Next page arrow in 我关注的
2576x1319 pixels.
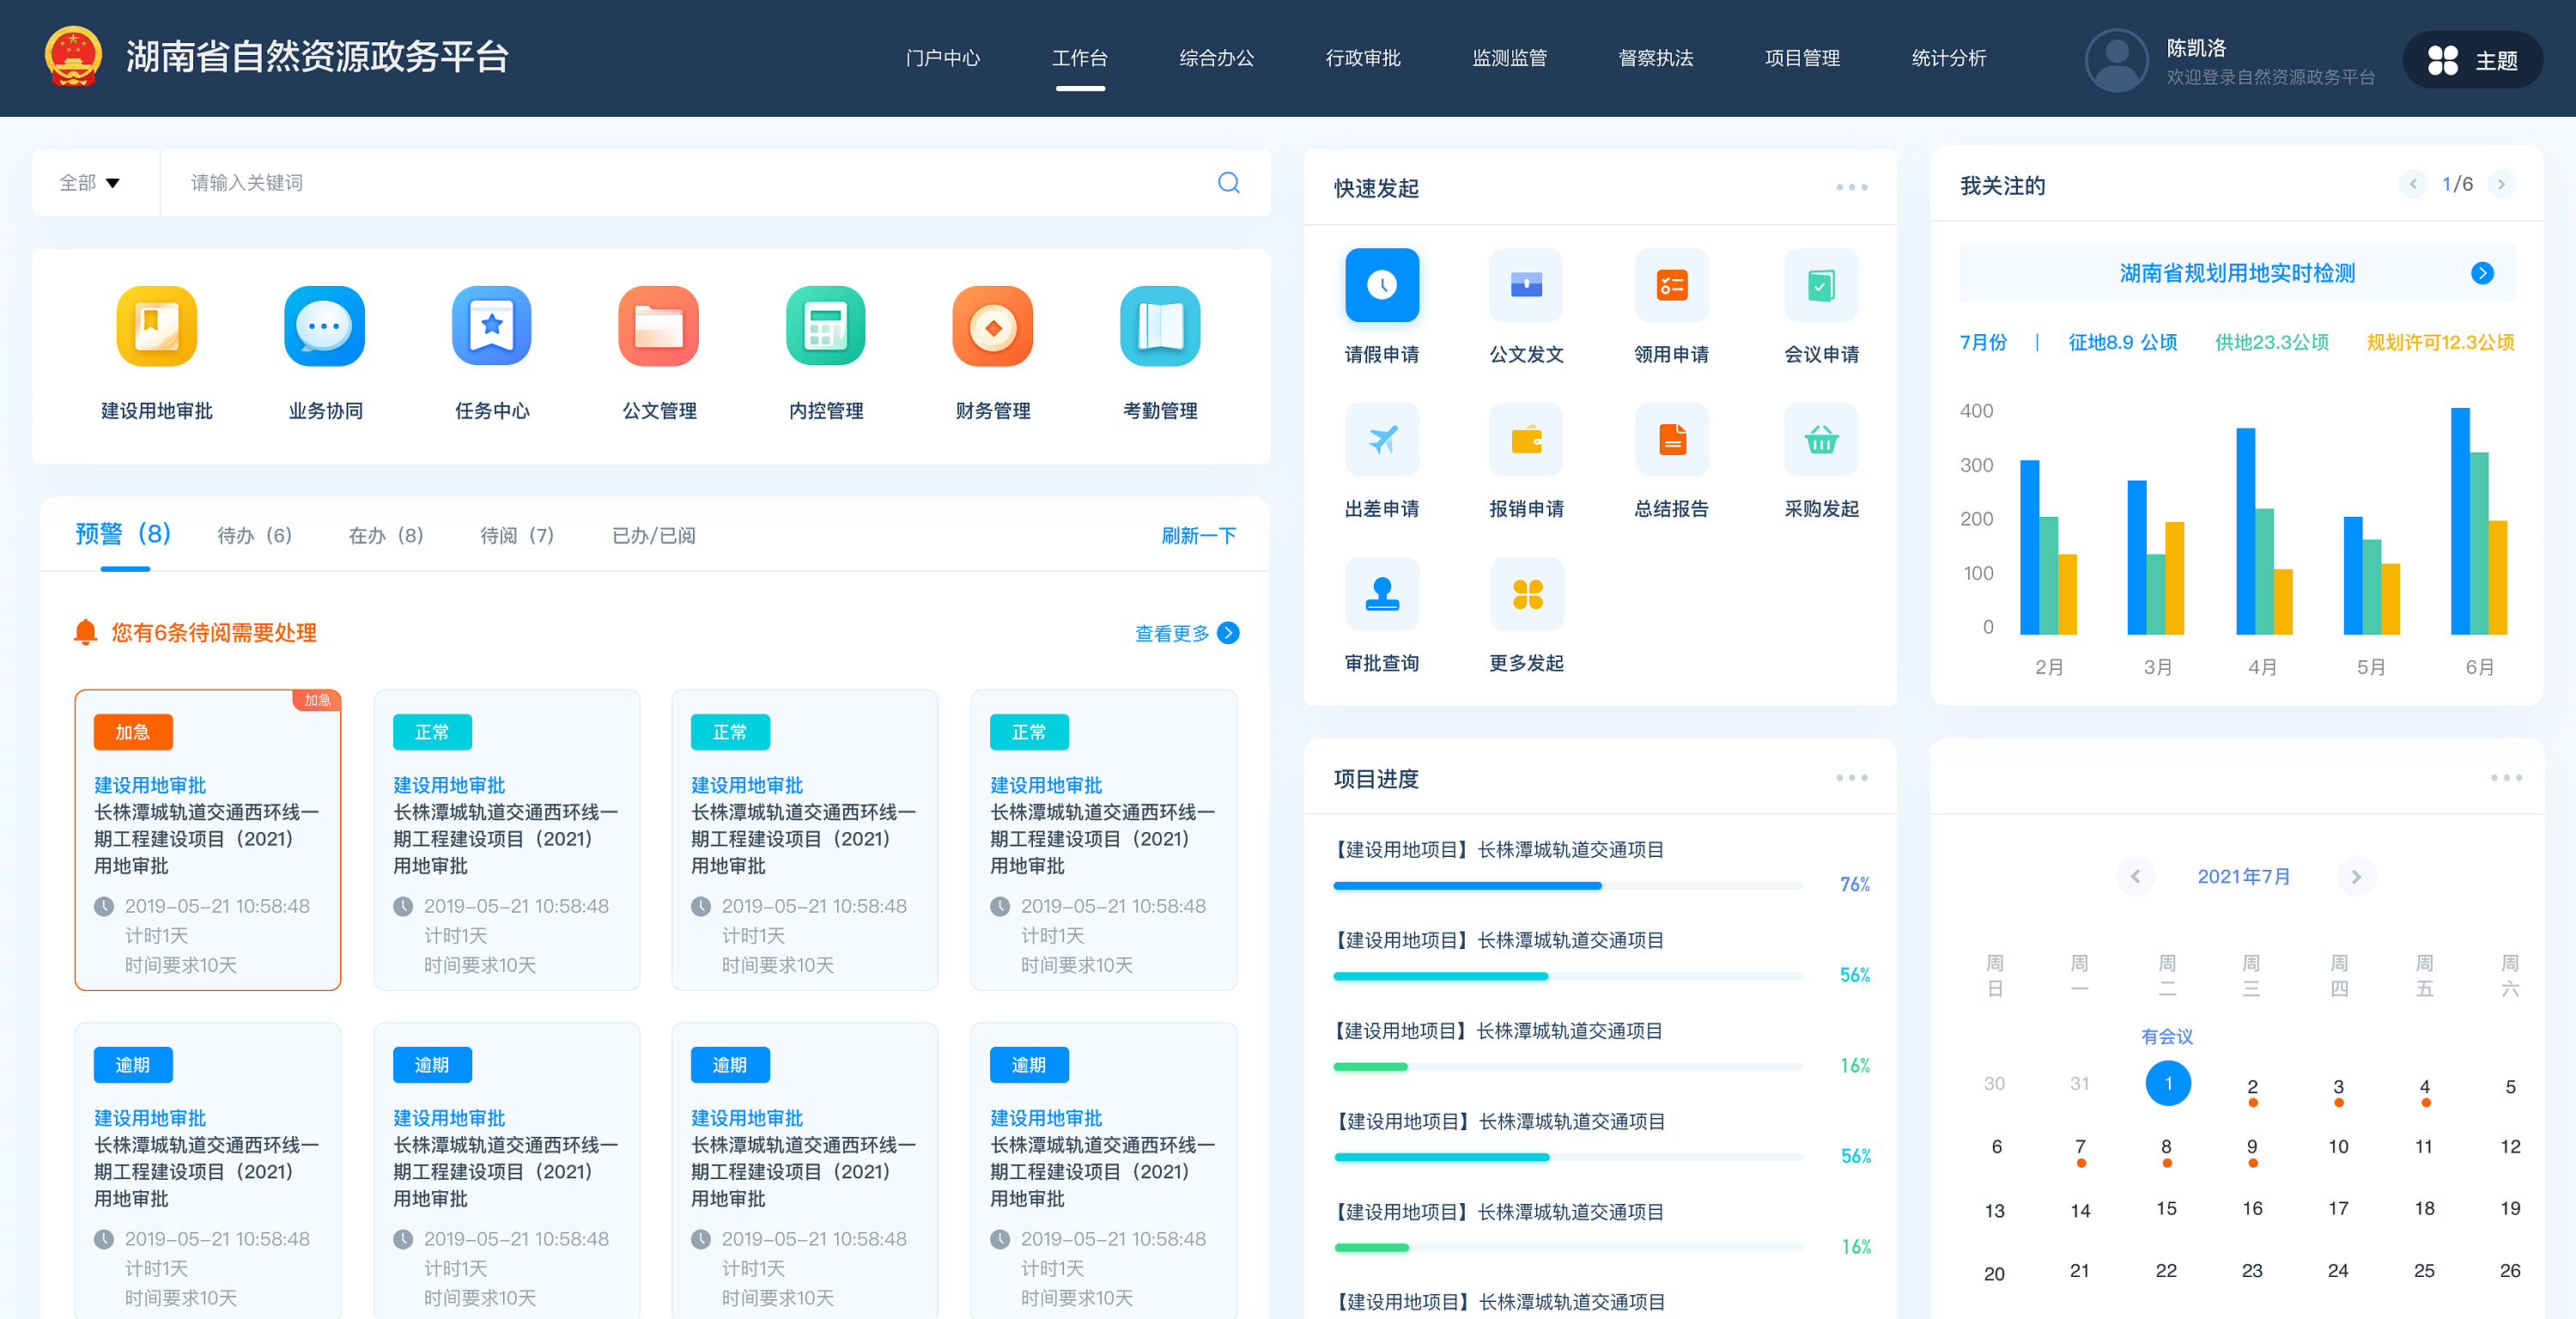(2501, 184)
